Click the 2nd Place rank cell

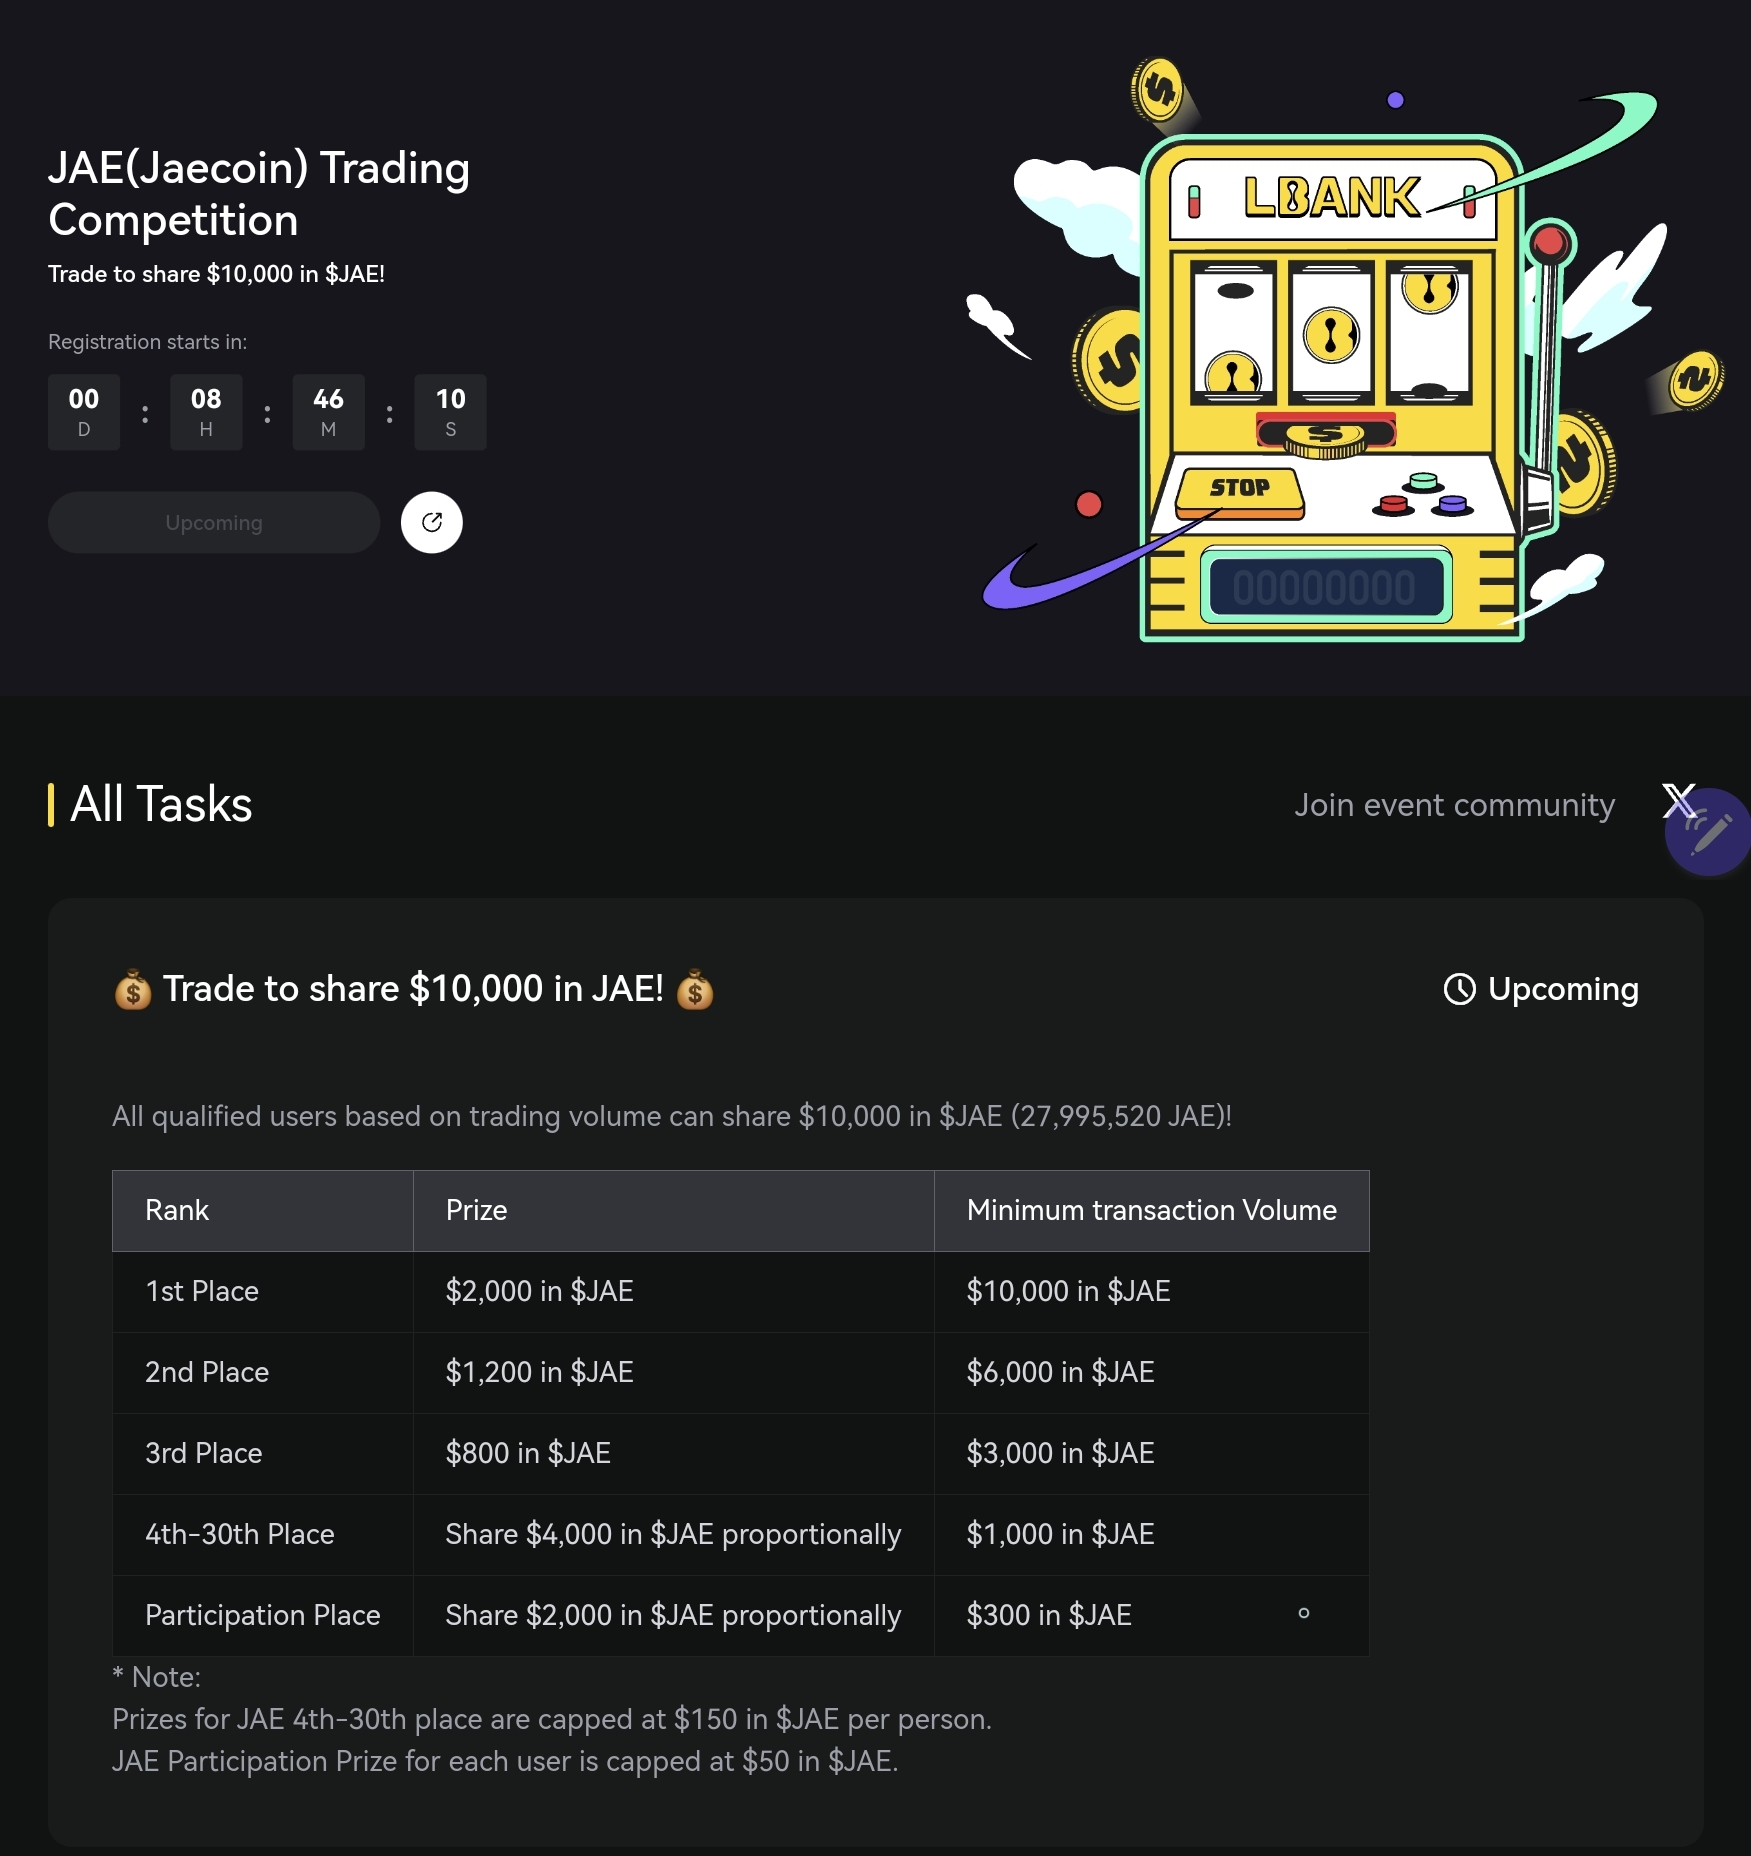(263, 1372)
